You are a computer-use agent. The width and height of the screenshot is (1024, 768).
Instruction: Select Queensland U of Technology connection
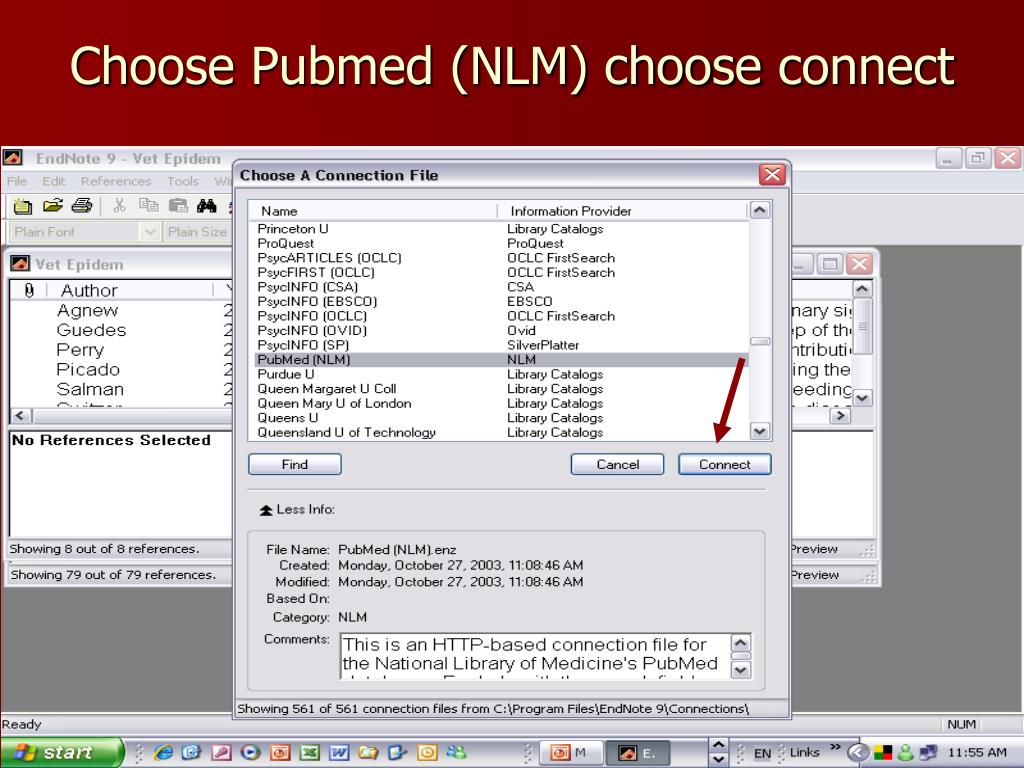[x=501, y=432]
